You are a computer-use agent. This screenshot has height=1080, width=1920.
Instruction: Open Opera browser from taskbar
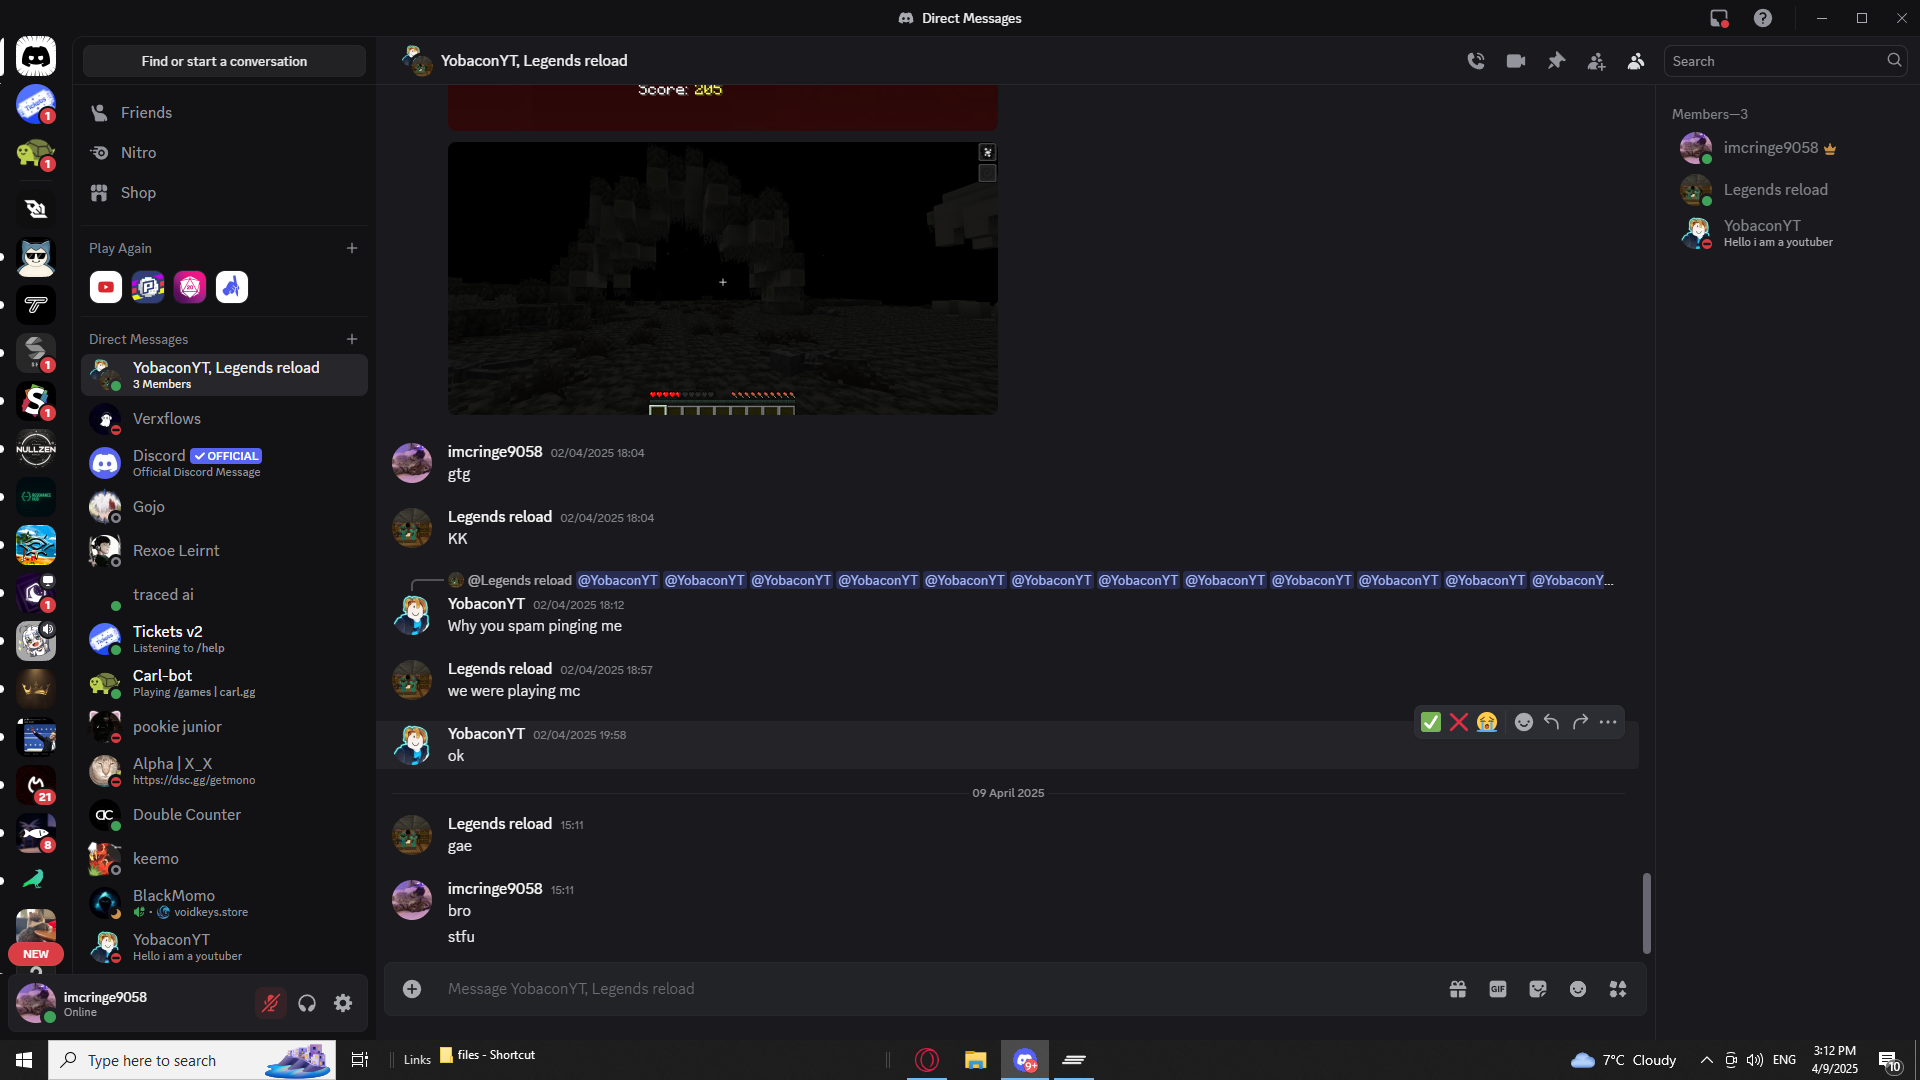tap(927, 1060)
